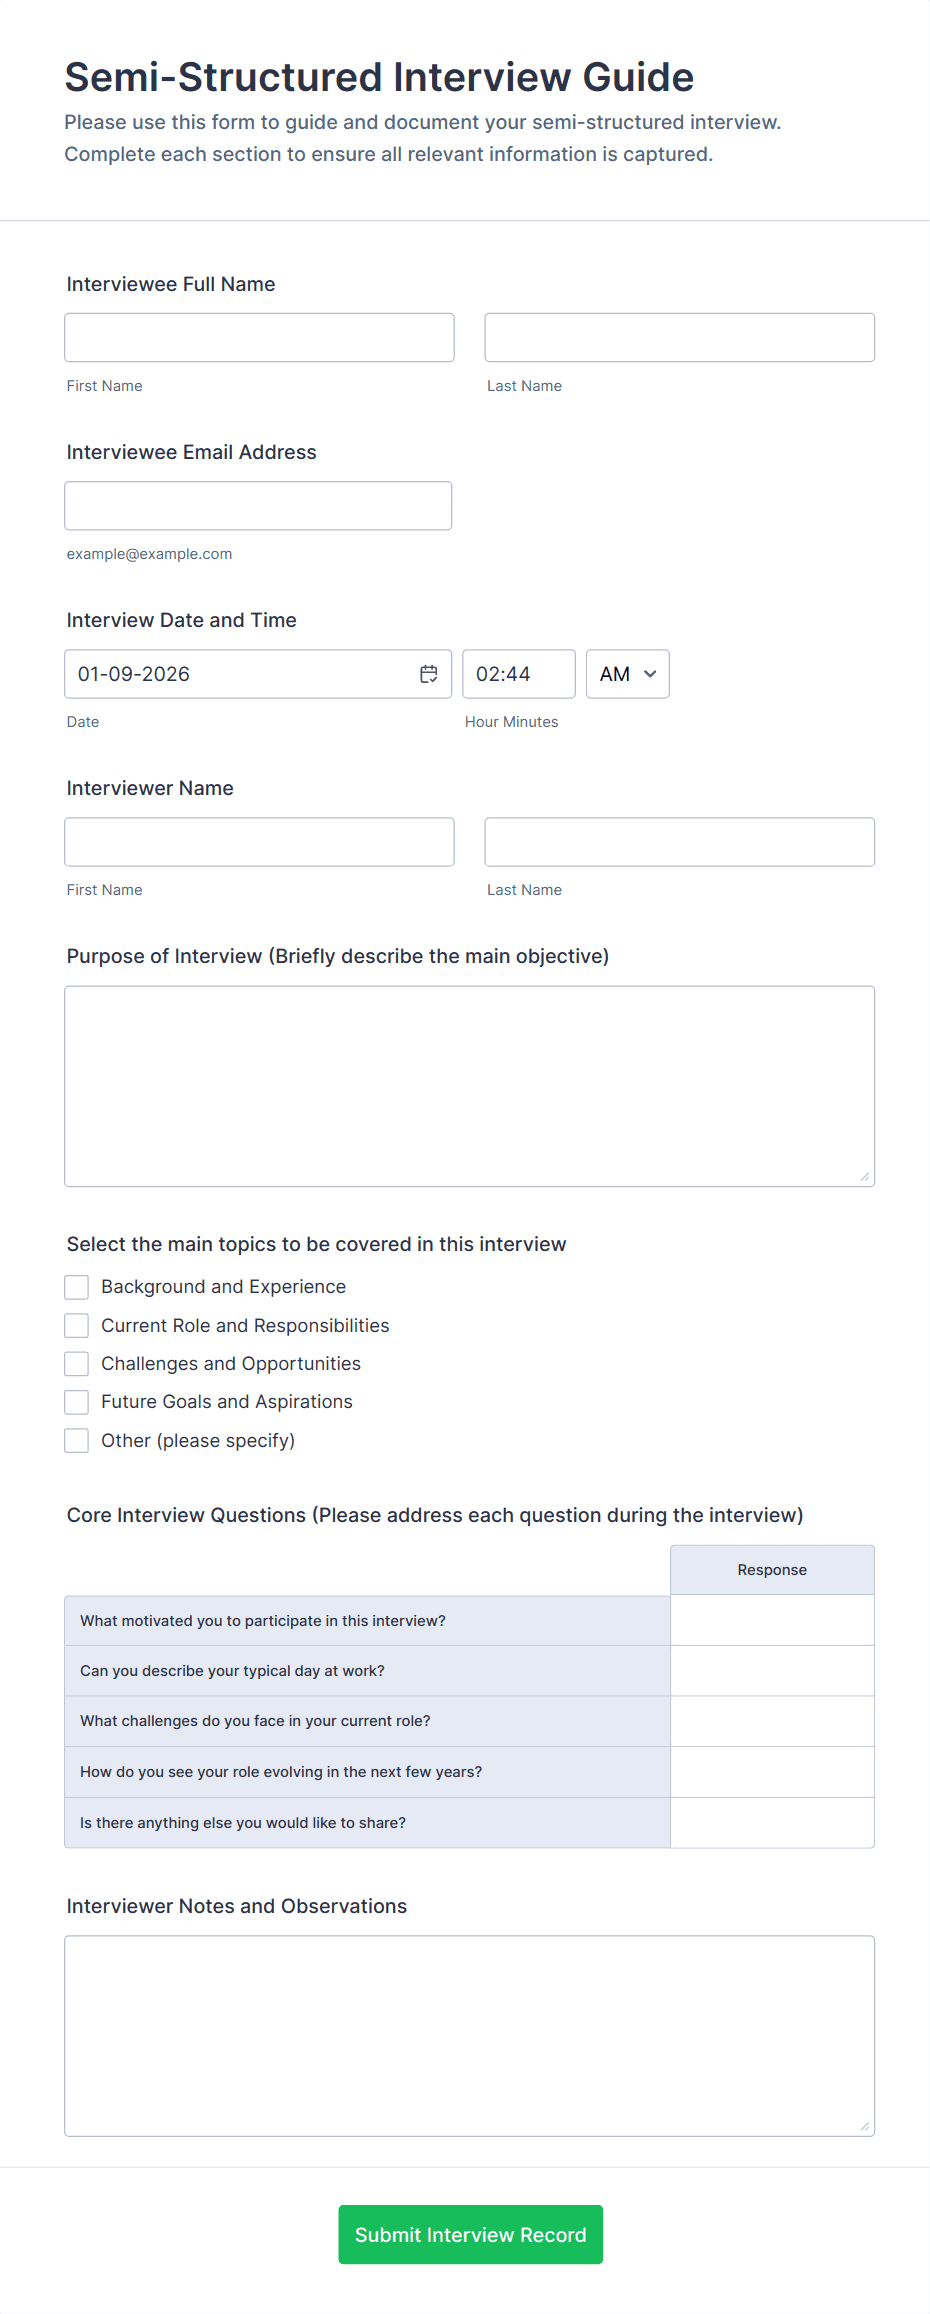Select Future Goals and Aspirations topic

point(76,1402)
